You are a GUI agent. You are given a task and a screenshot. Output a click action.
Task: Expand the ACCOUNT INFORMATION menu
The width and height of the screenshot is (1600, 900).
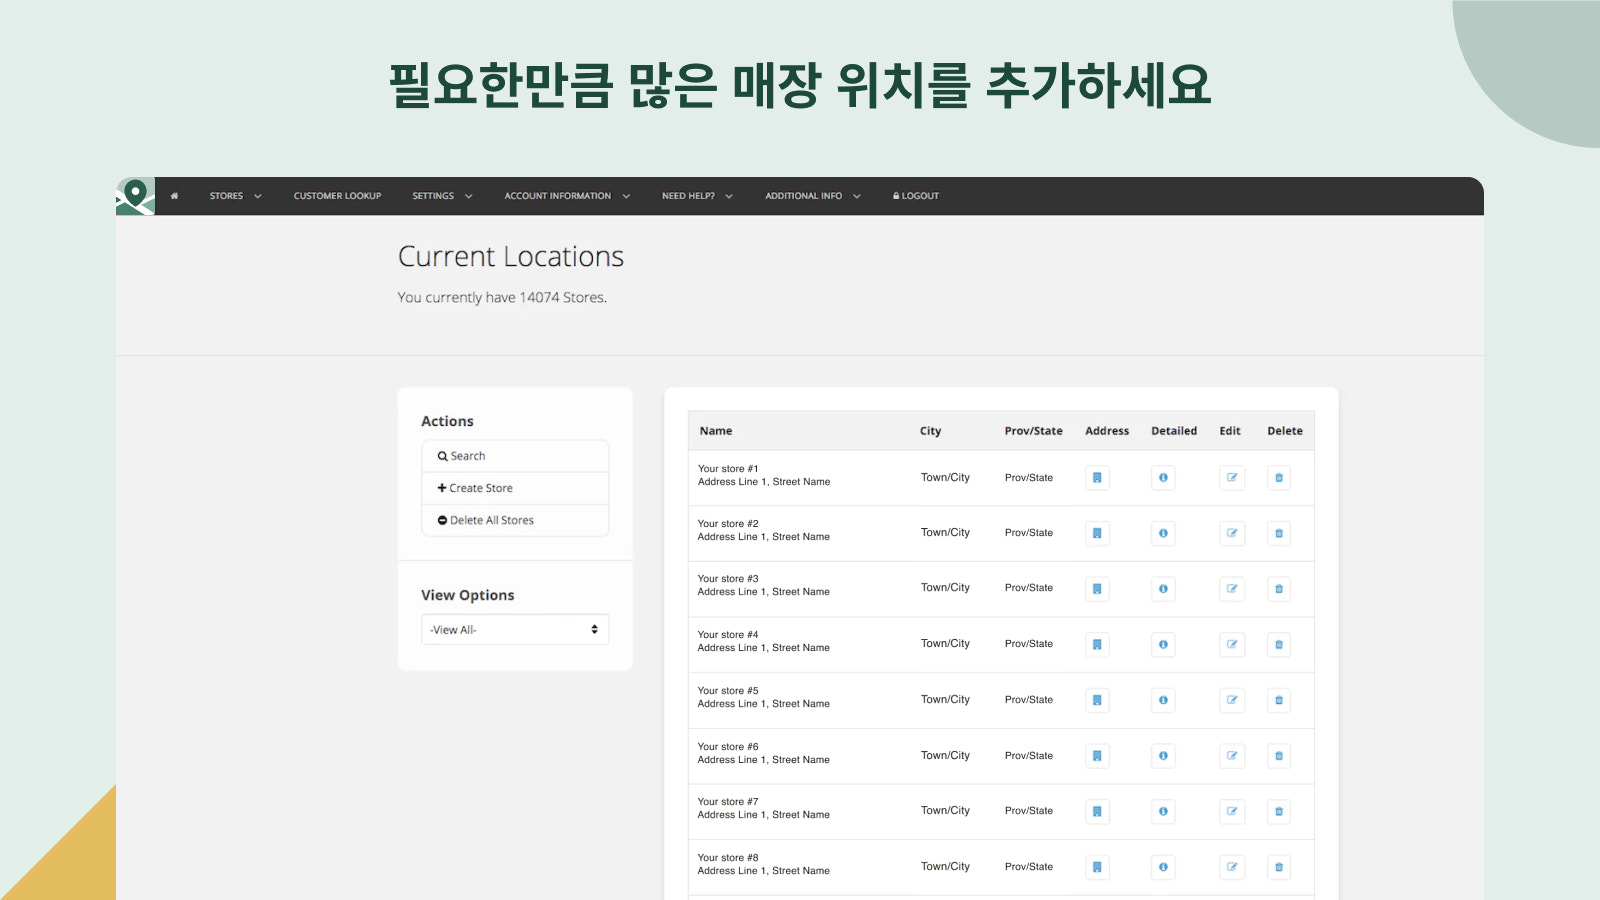point(567,196)
